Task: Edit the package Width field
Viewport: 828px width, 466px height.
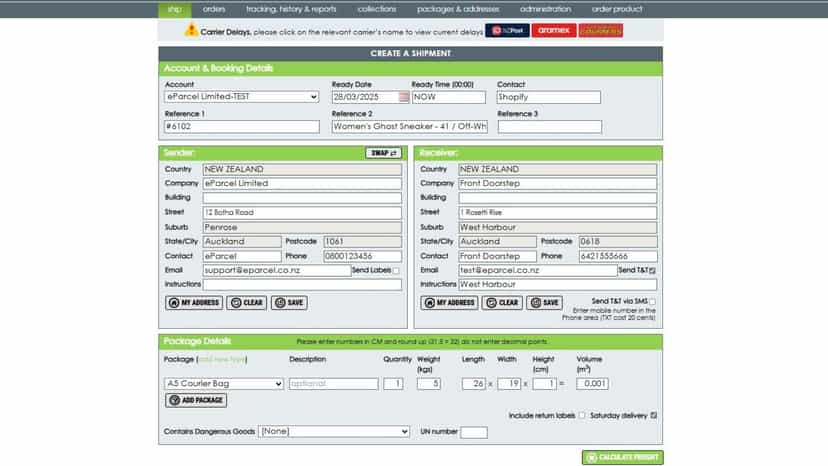Action: tap(509, 384)
